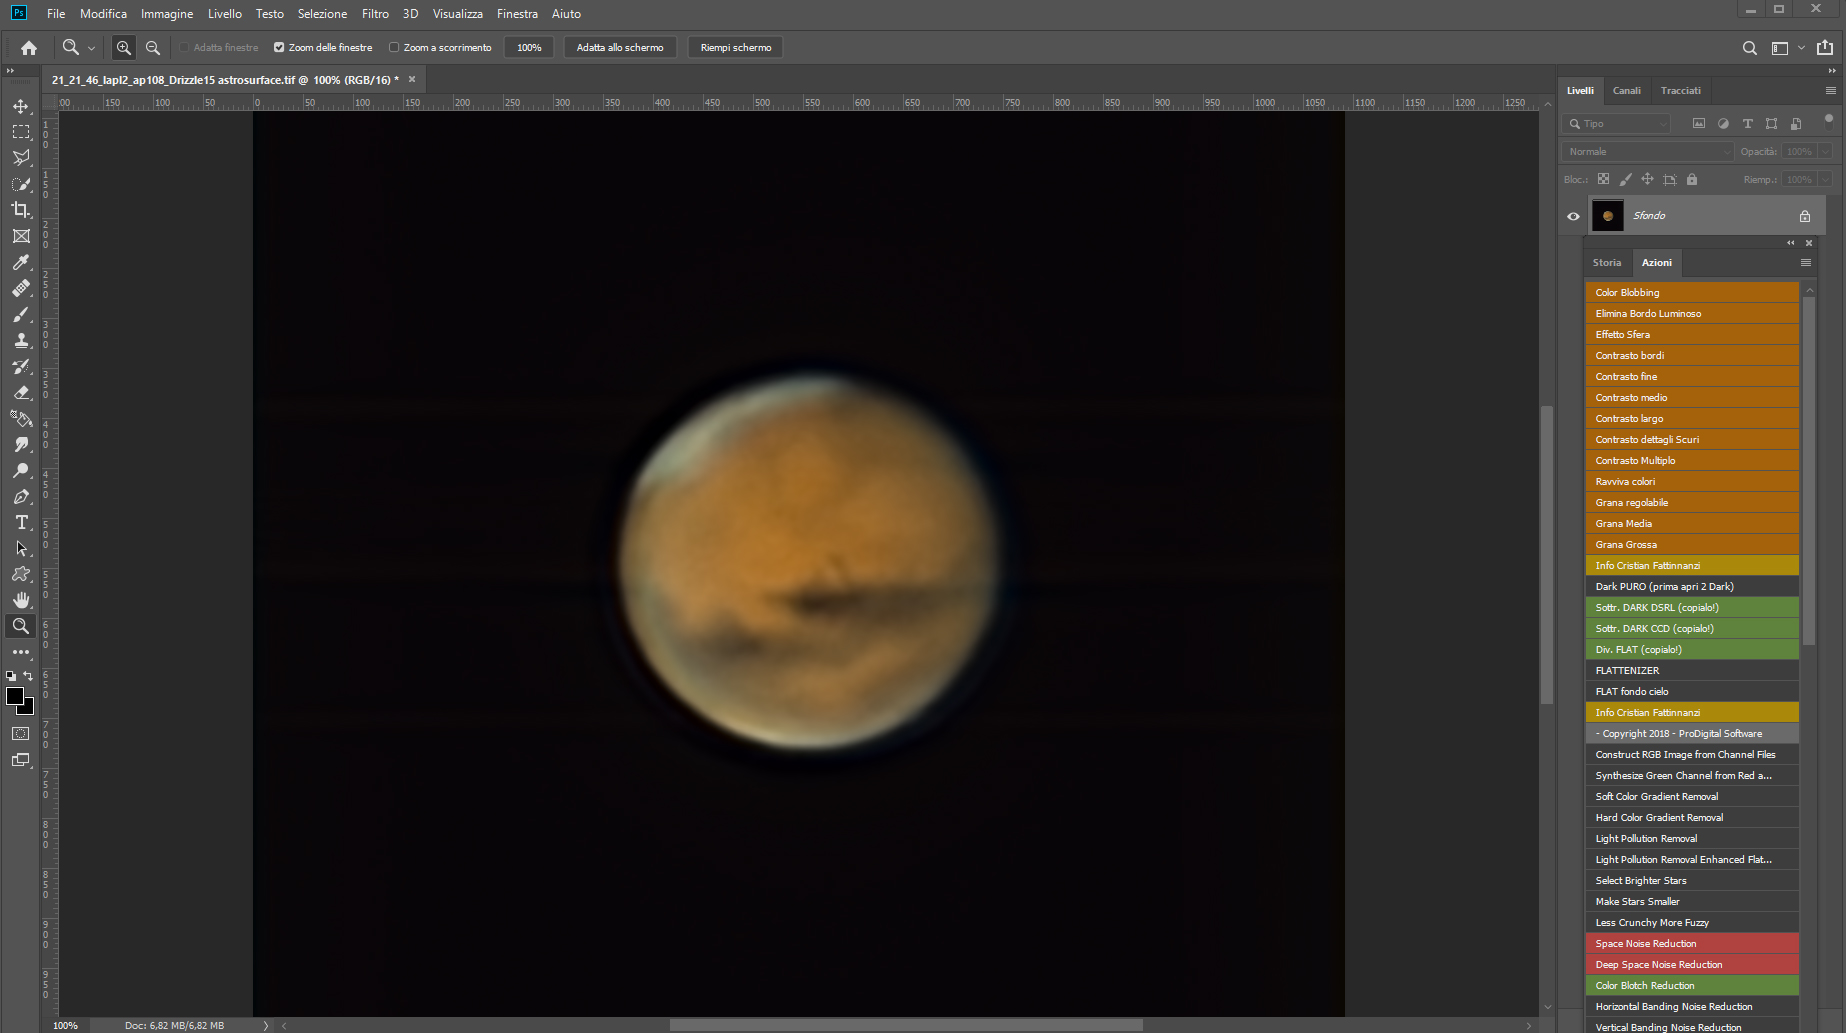This screenshot has width=1846, height=1033.
Task: Switch to the Tracciati tab
Action: [1680, 91]
